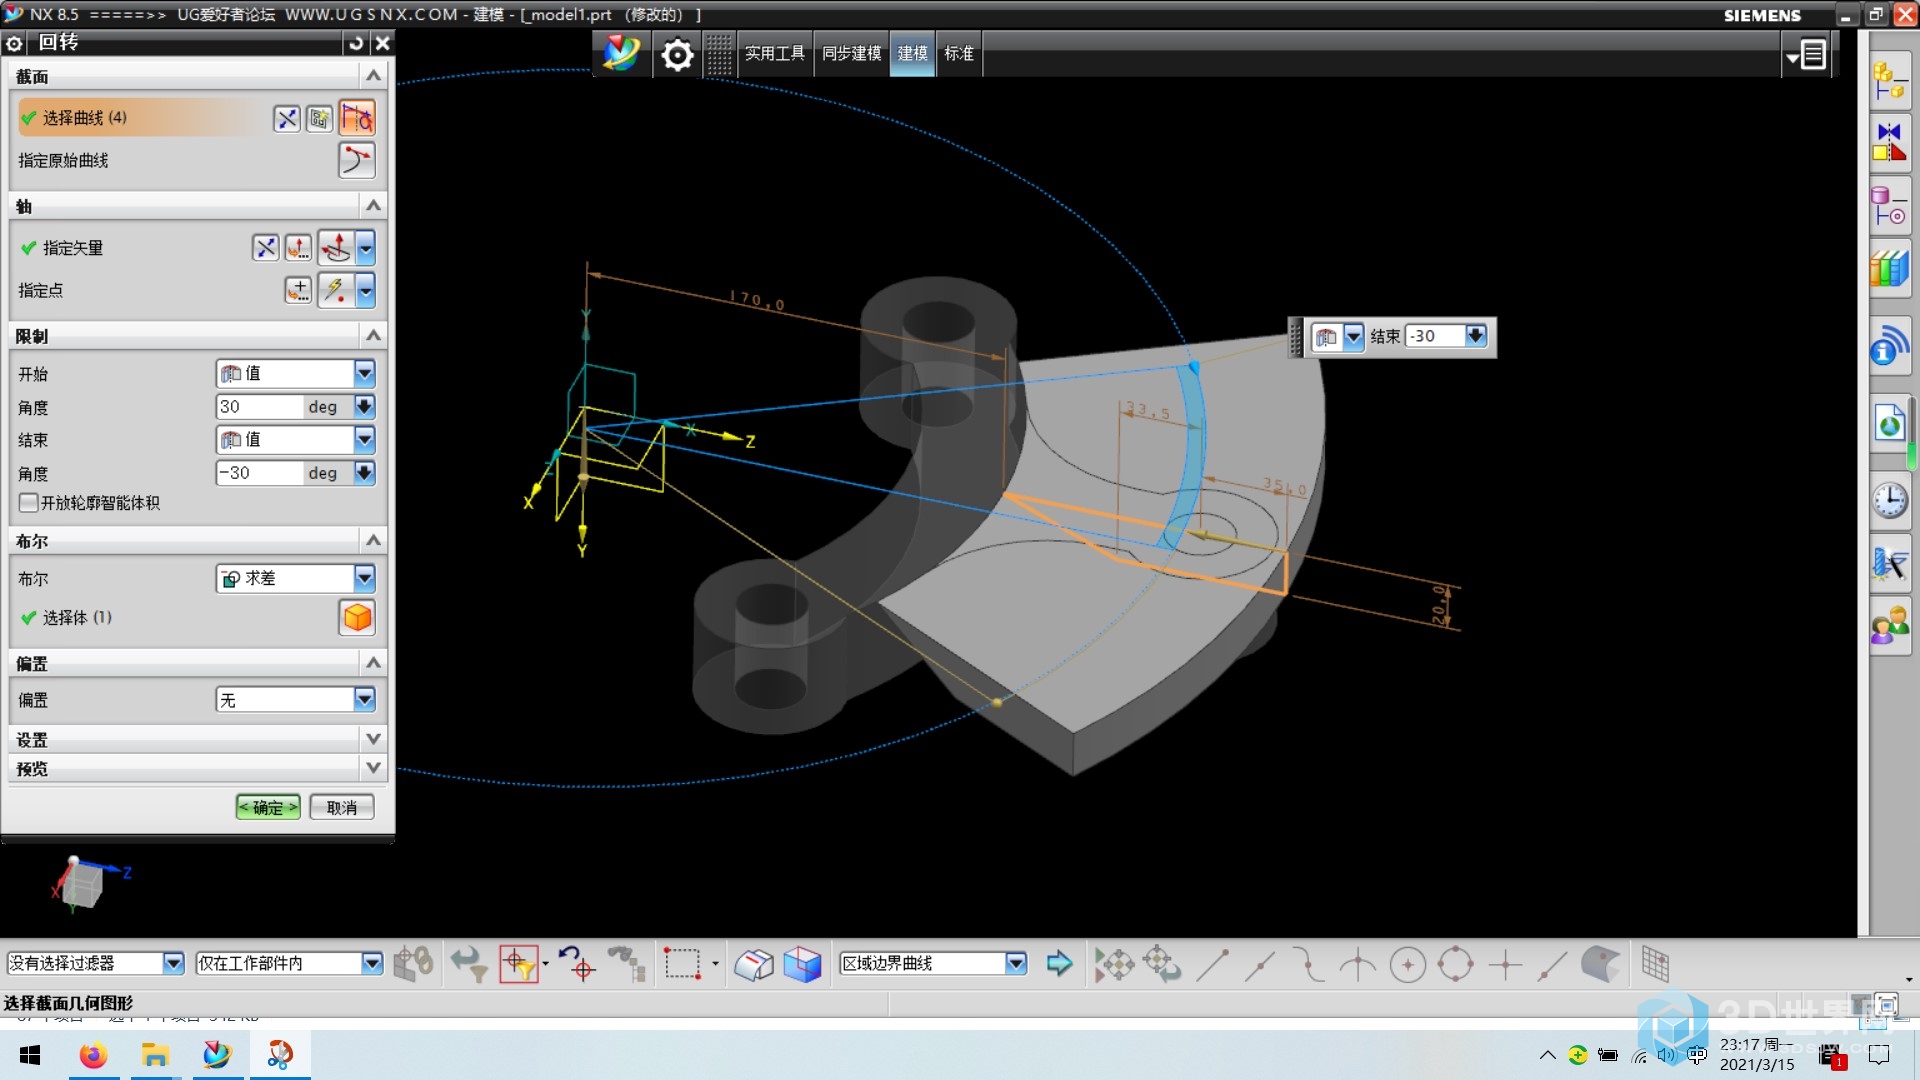
Task: Open the history clock sidebar icon
Action: (x=1890, y=499)
